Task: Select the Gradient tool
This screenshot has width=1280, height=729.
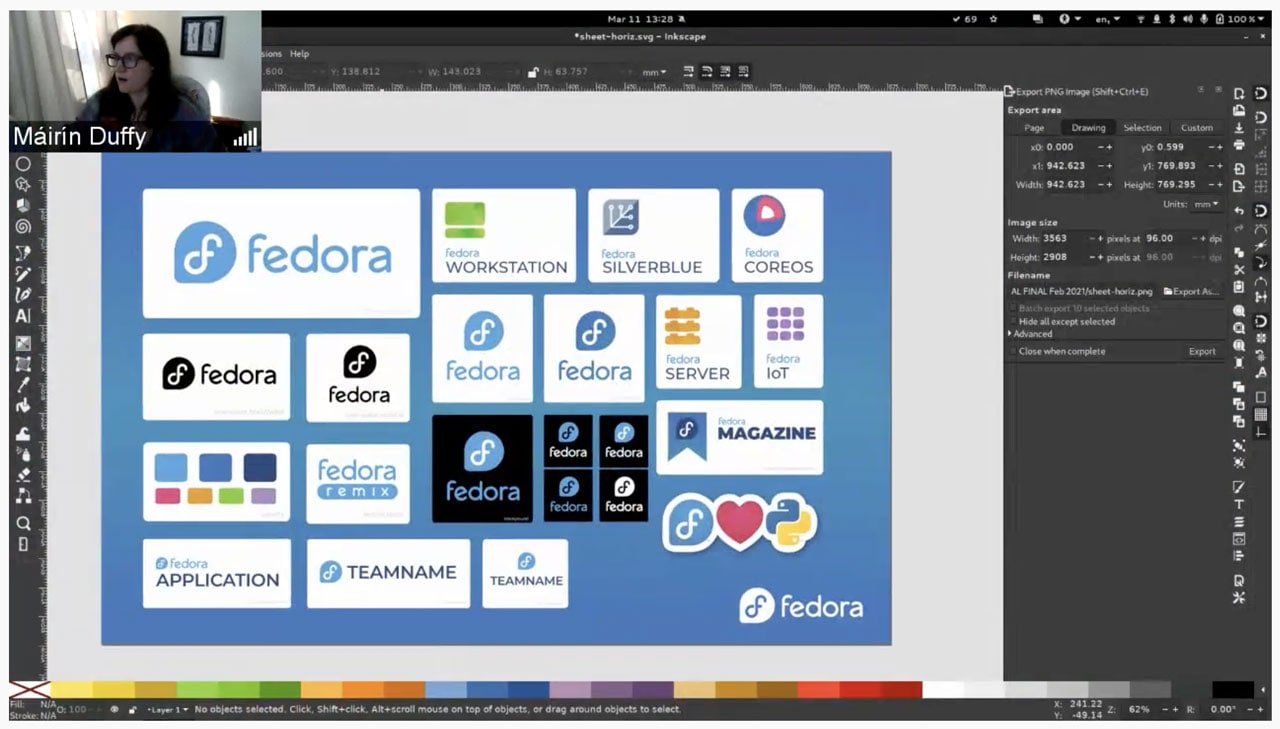Action: [23, 343]
